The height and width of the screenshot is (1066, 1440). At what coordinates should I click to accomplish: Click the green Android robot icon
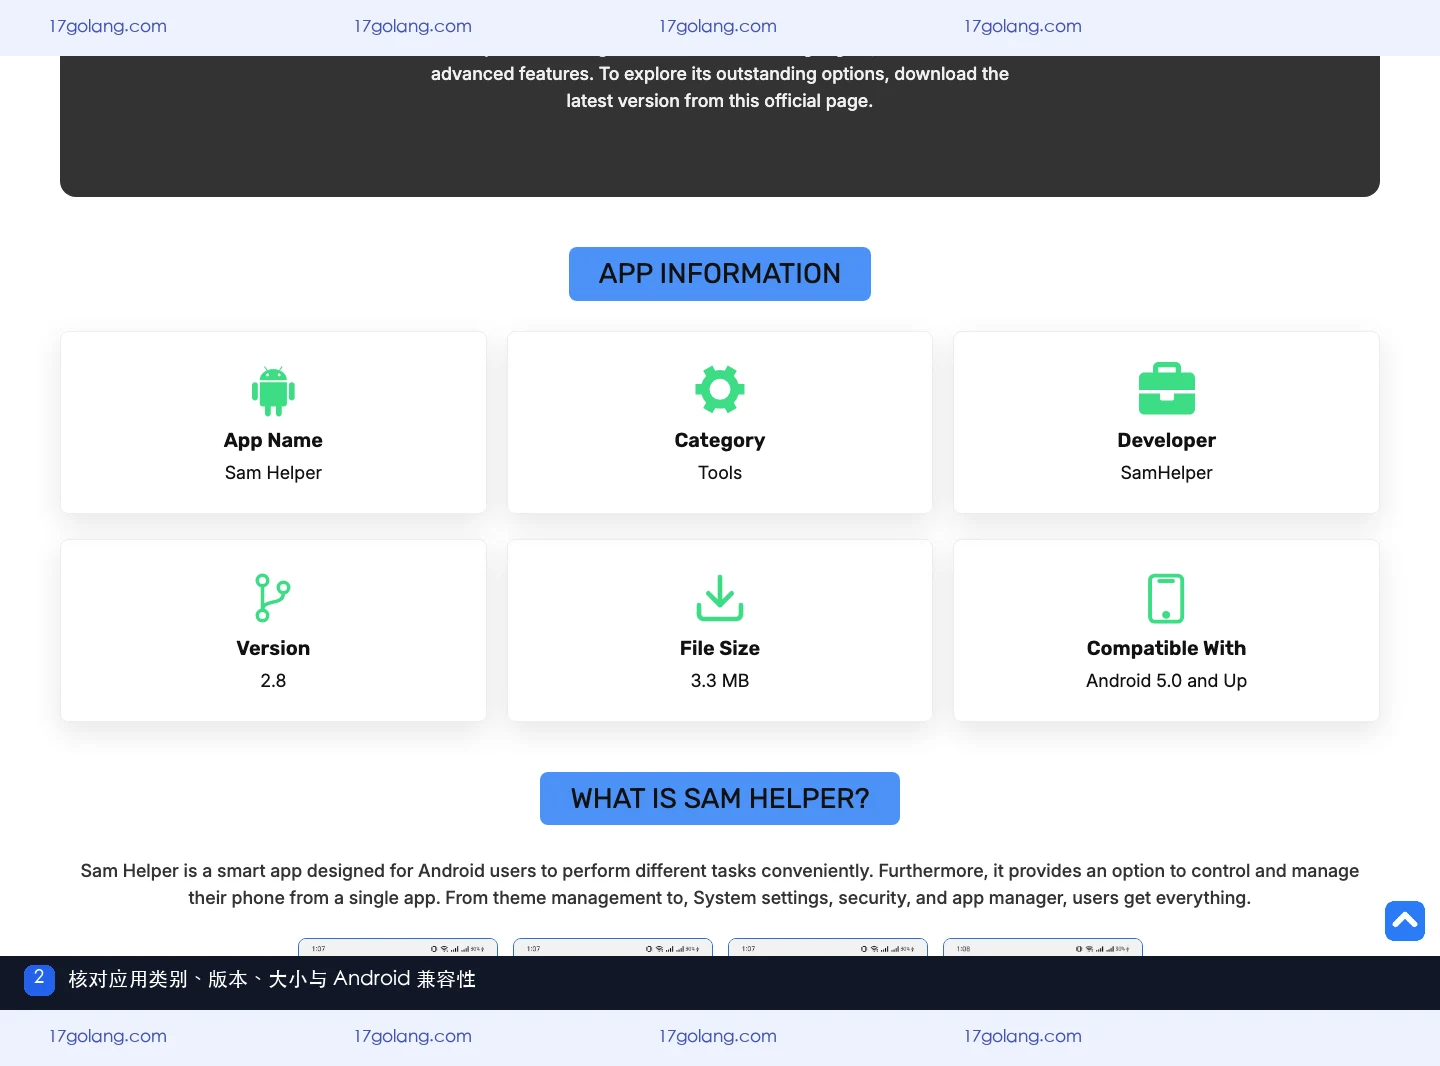point(273,391)
